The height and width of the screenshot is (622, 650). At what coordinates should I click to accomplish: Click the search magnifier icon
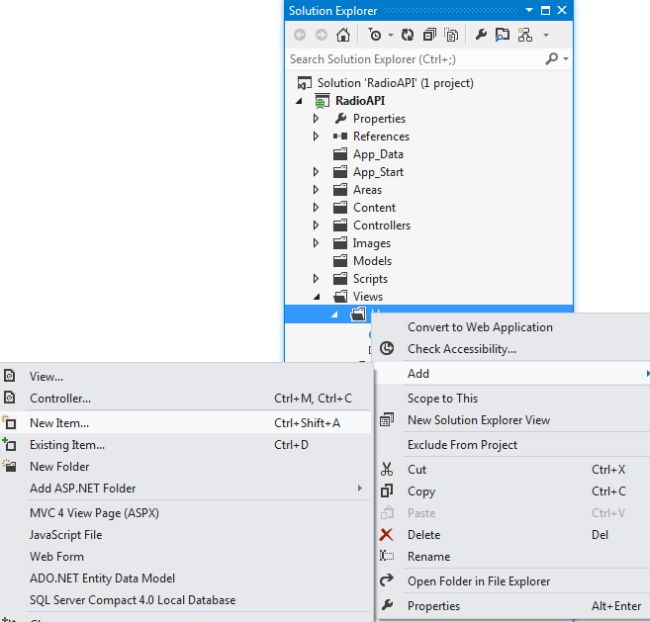point(551,59)
